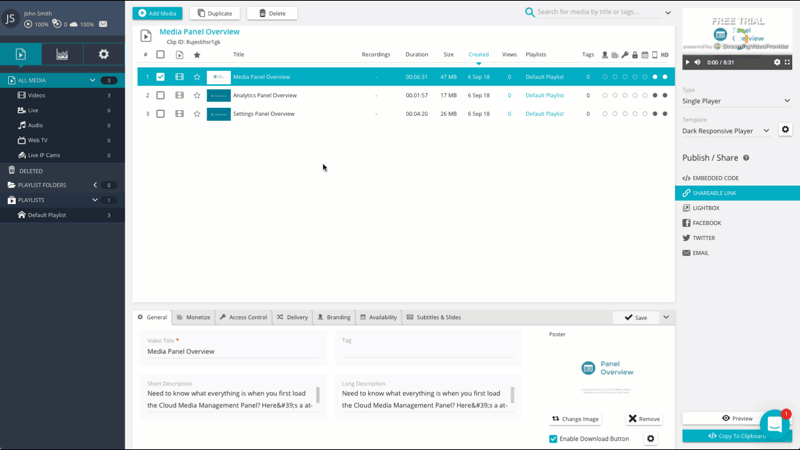Image resolution: width=800 pixels, height=450 pixels.
Task: Open the live chat bubble
Action: (774, 424)
